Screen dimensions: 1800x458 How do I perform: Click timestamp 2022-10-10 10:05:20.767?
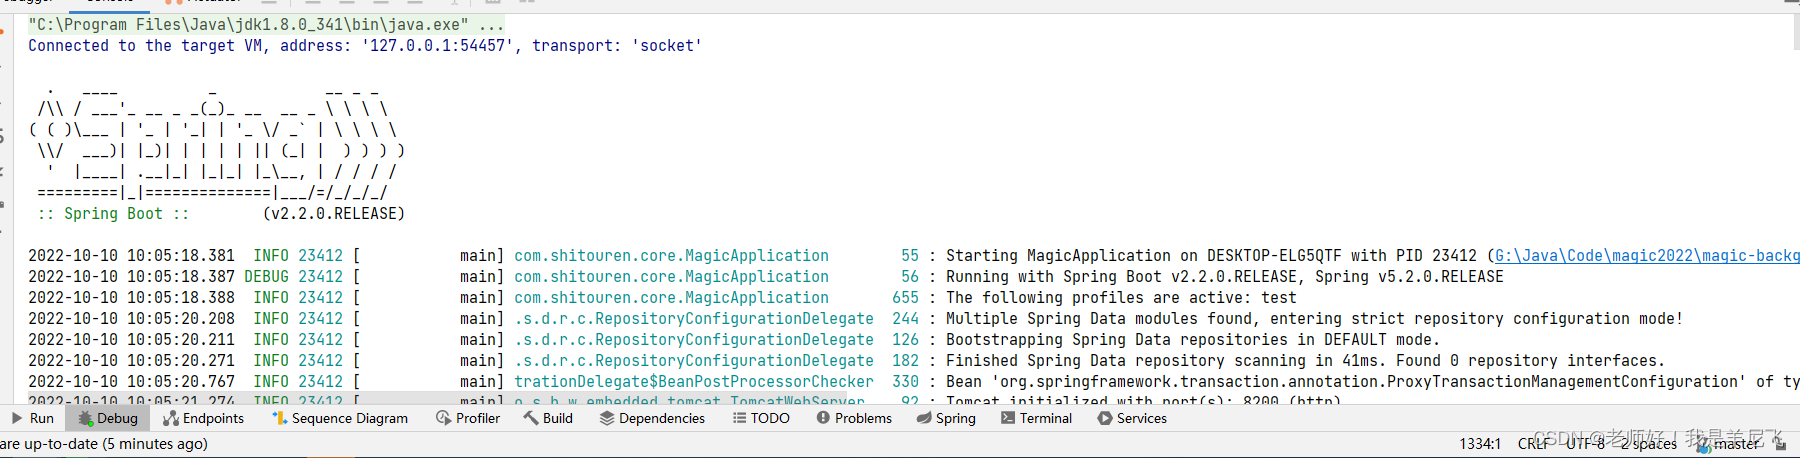pyautogui.click(x=131, y=382)
